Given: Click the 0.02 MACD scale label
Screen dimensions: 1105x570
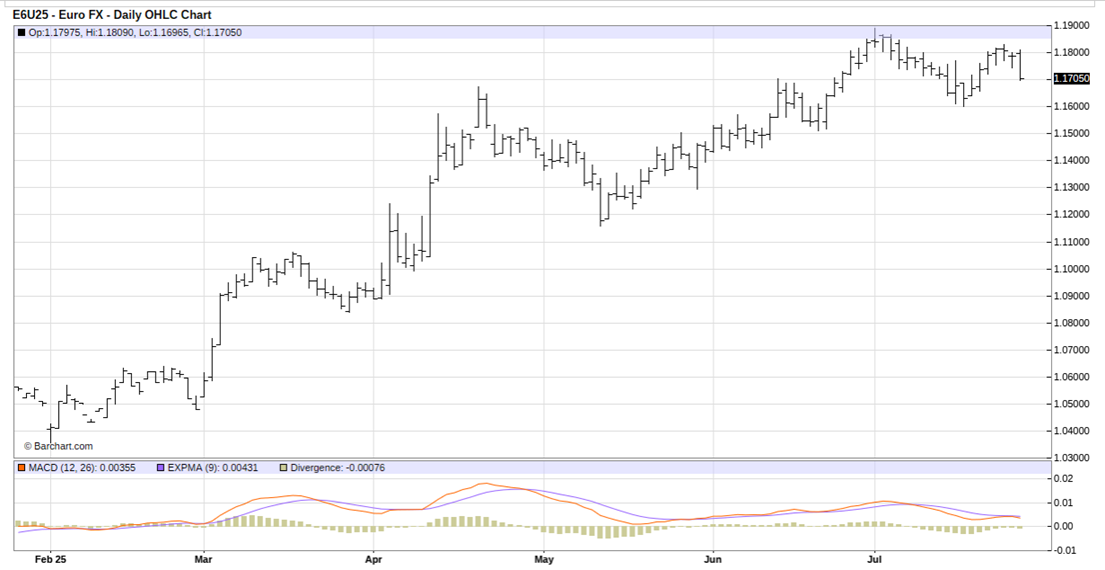Looking at the screenshot, I should tap(1064, 478).
